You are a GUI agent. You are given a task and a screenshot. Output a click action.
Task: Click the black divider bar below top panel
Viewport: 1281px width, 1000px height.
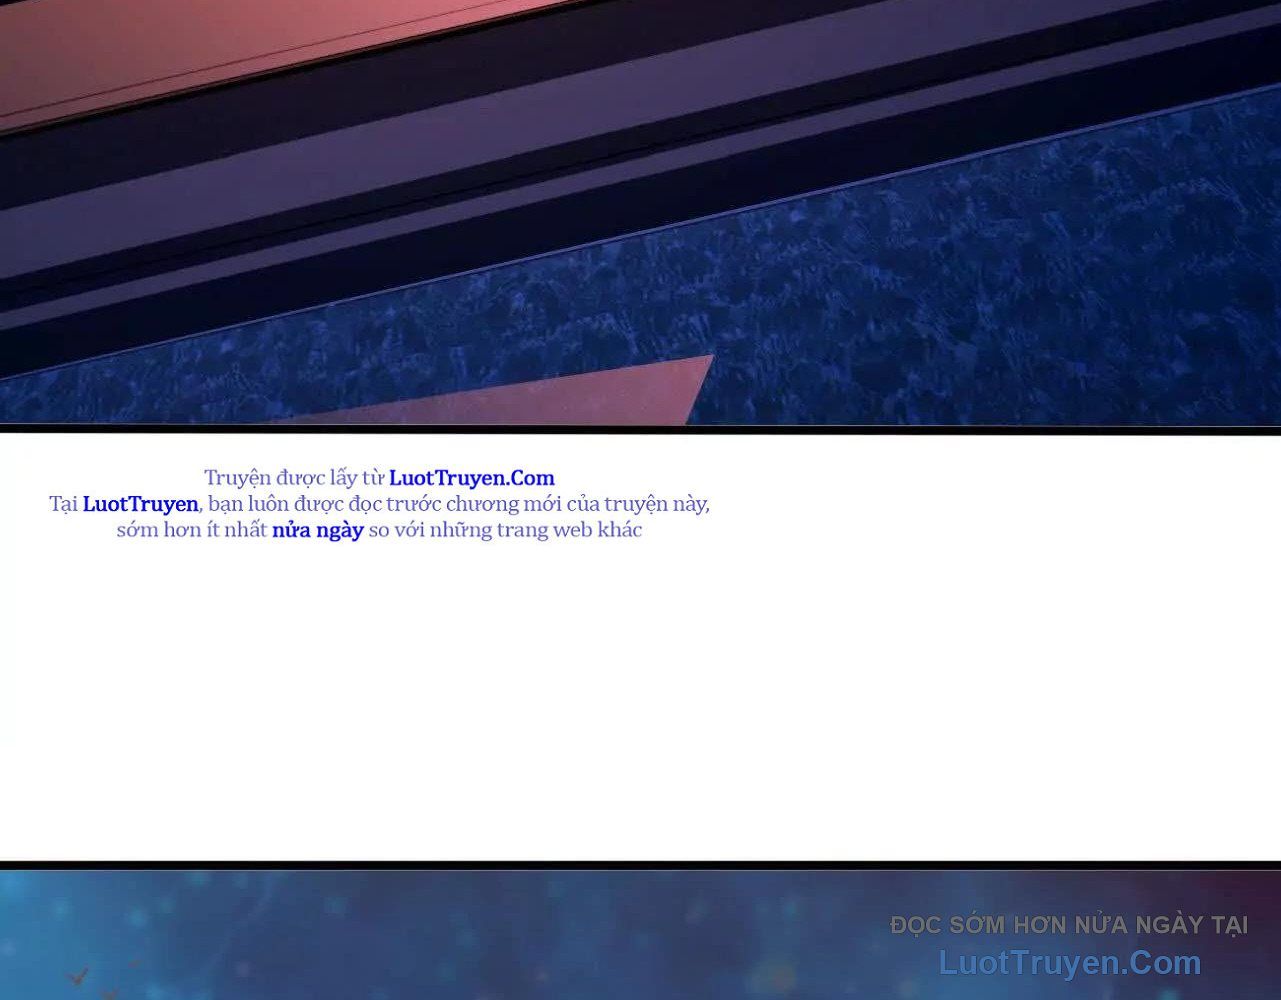(x=640, y=428)
